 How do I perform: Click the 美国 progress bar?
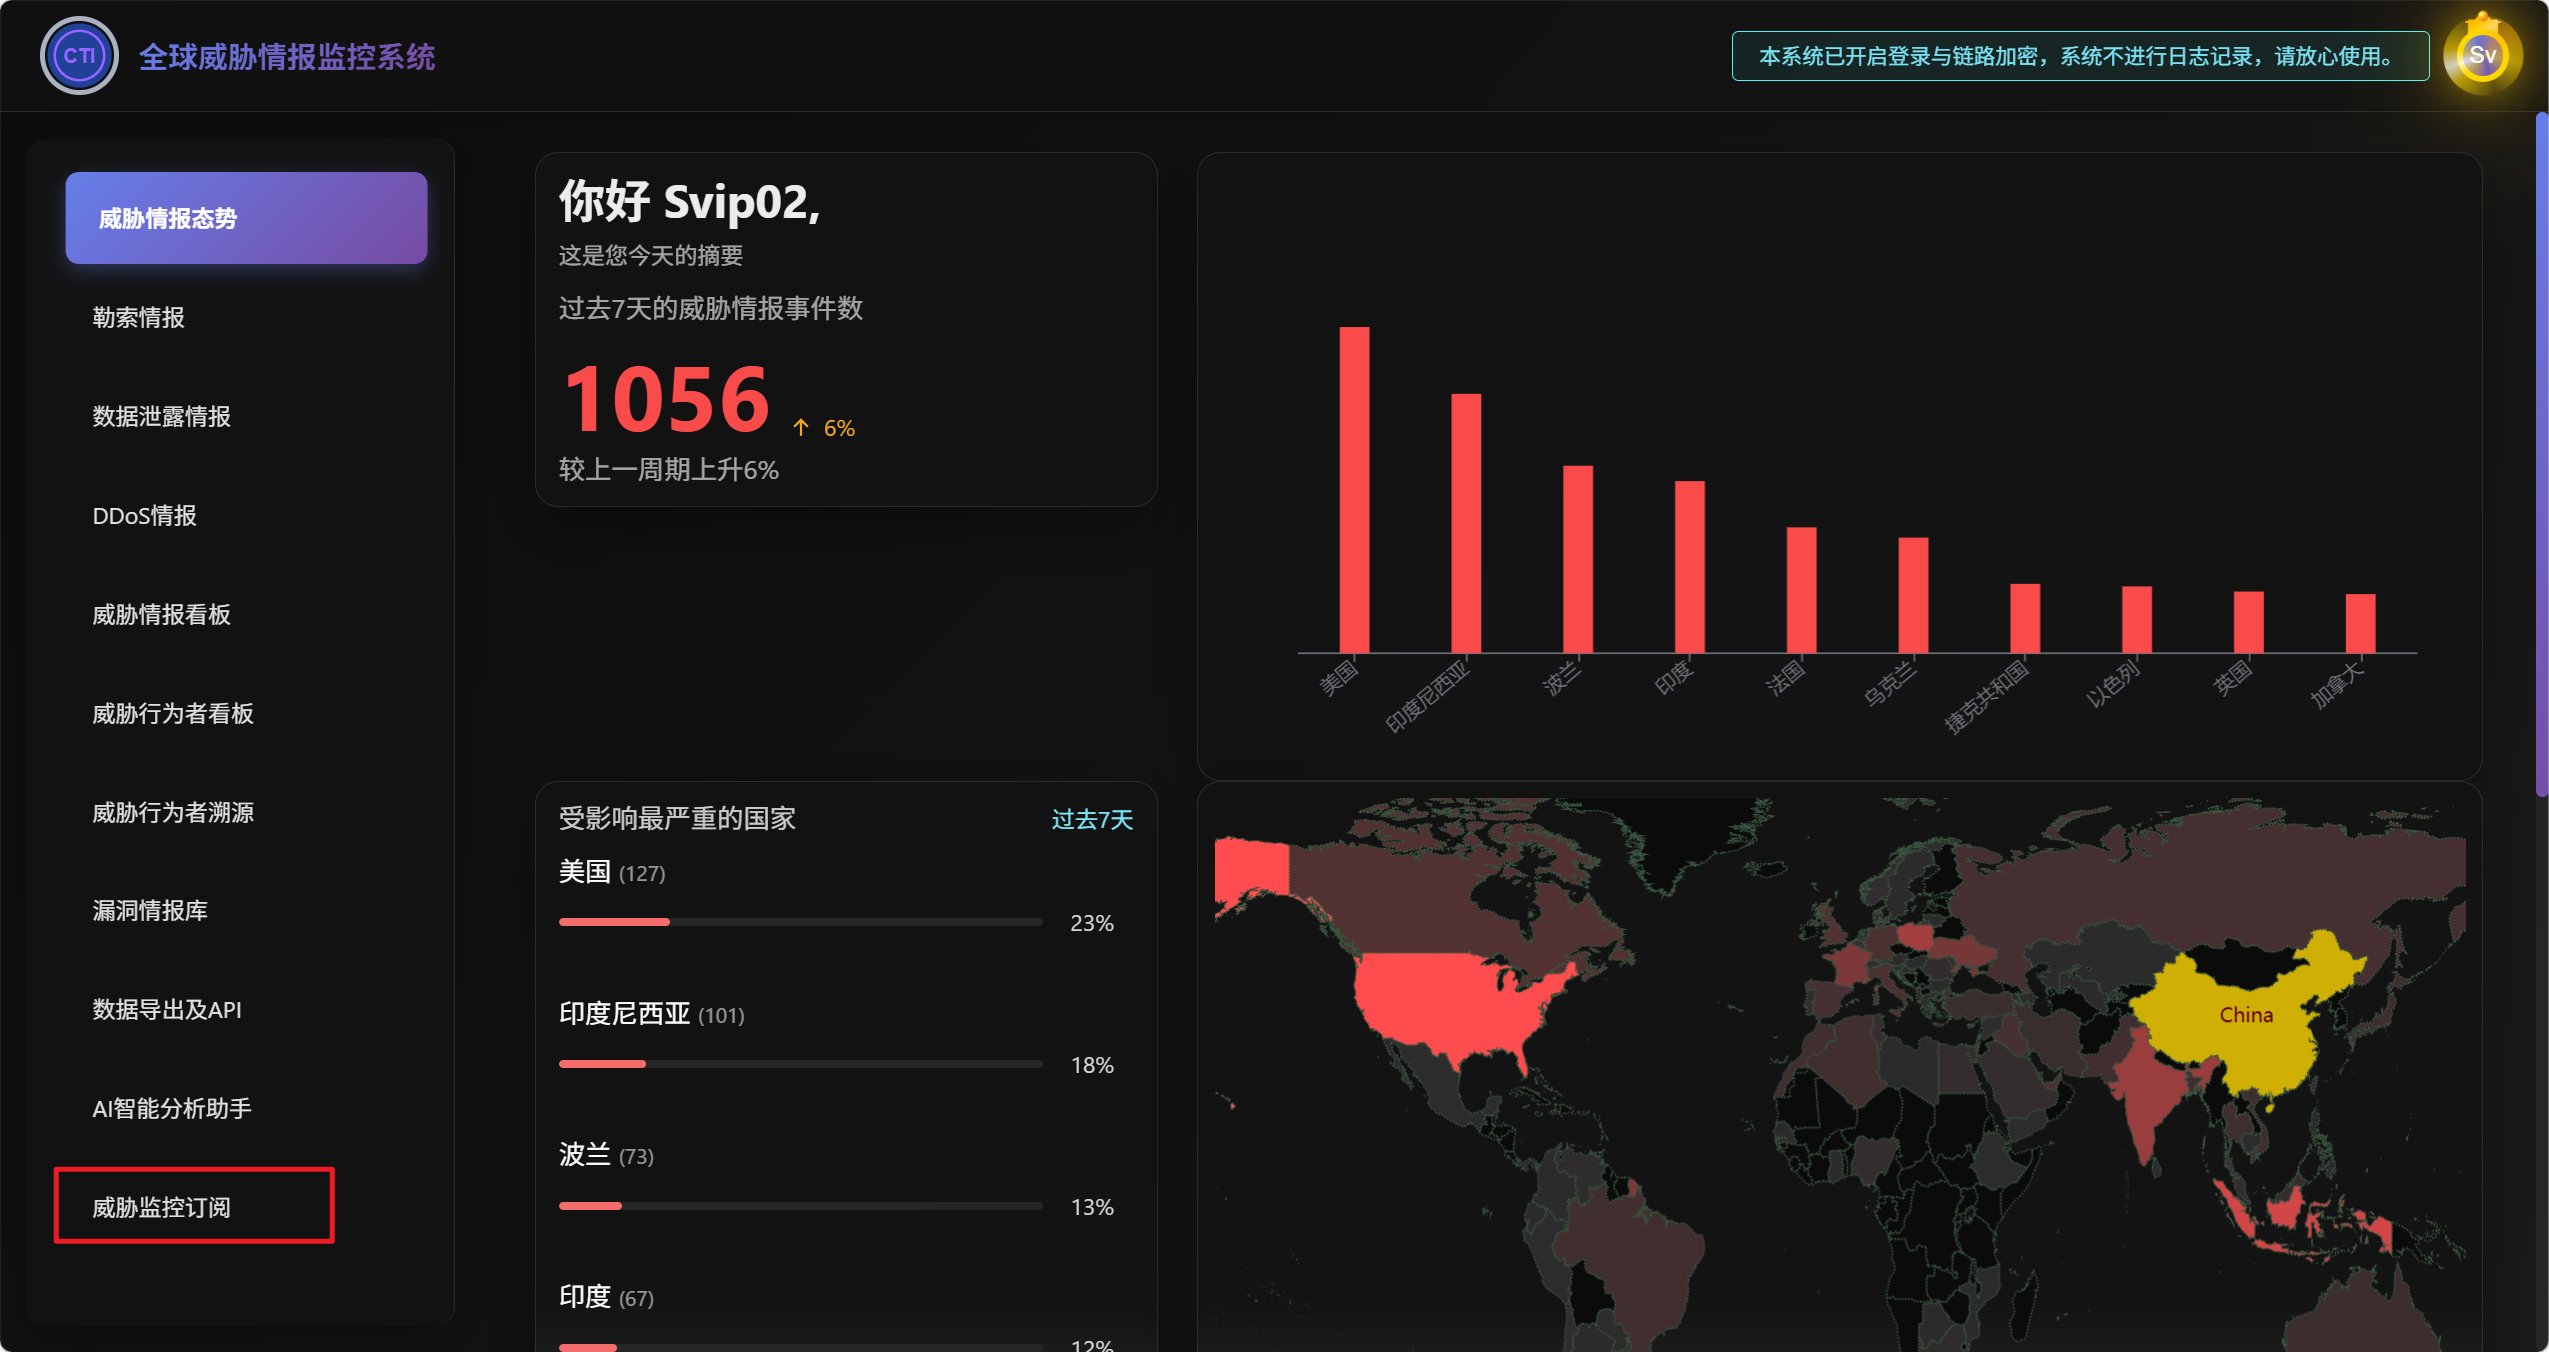point(800,922)
